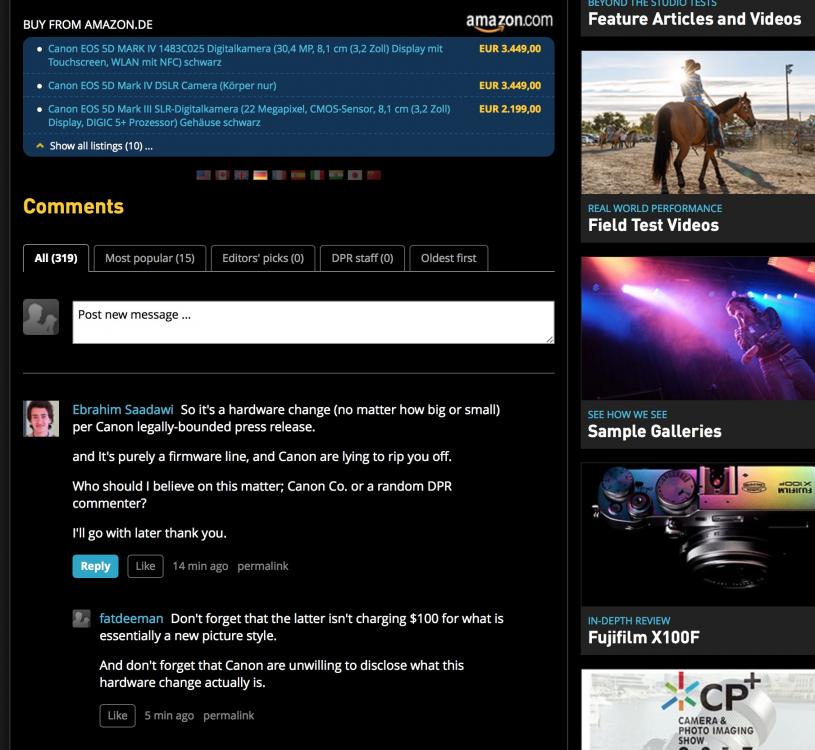This screenshot has height=750, width=815.
Task: Click the Amazon.com logo
Action: point(509,21)
